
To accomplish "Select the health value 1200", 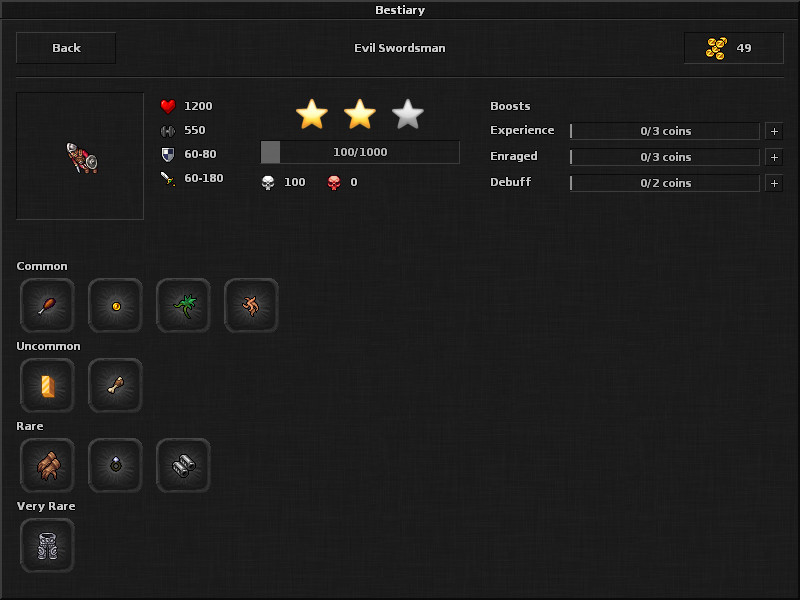I will click(198, 106).
